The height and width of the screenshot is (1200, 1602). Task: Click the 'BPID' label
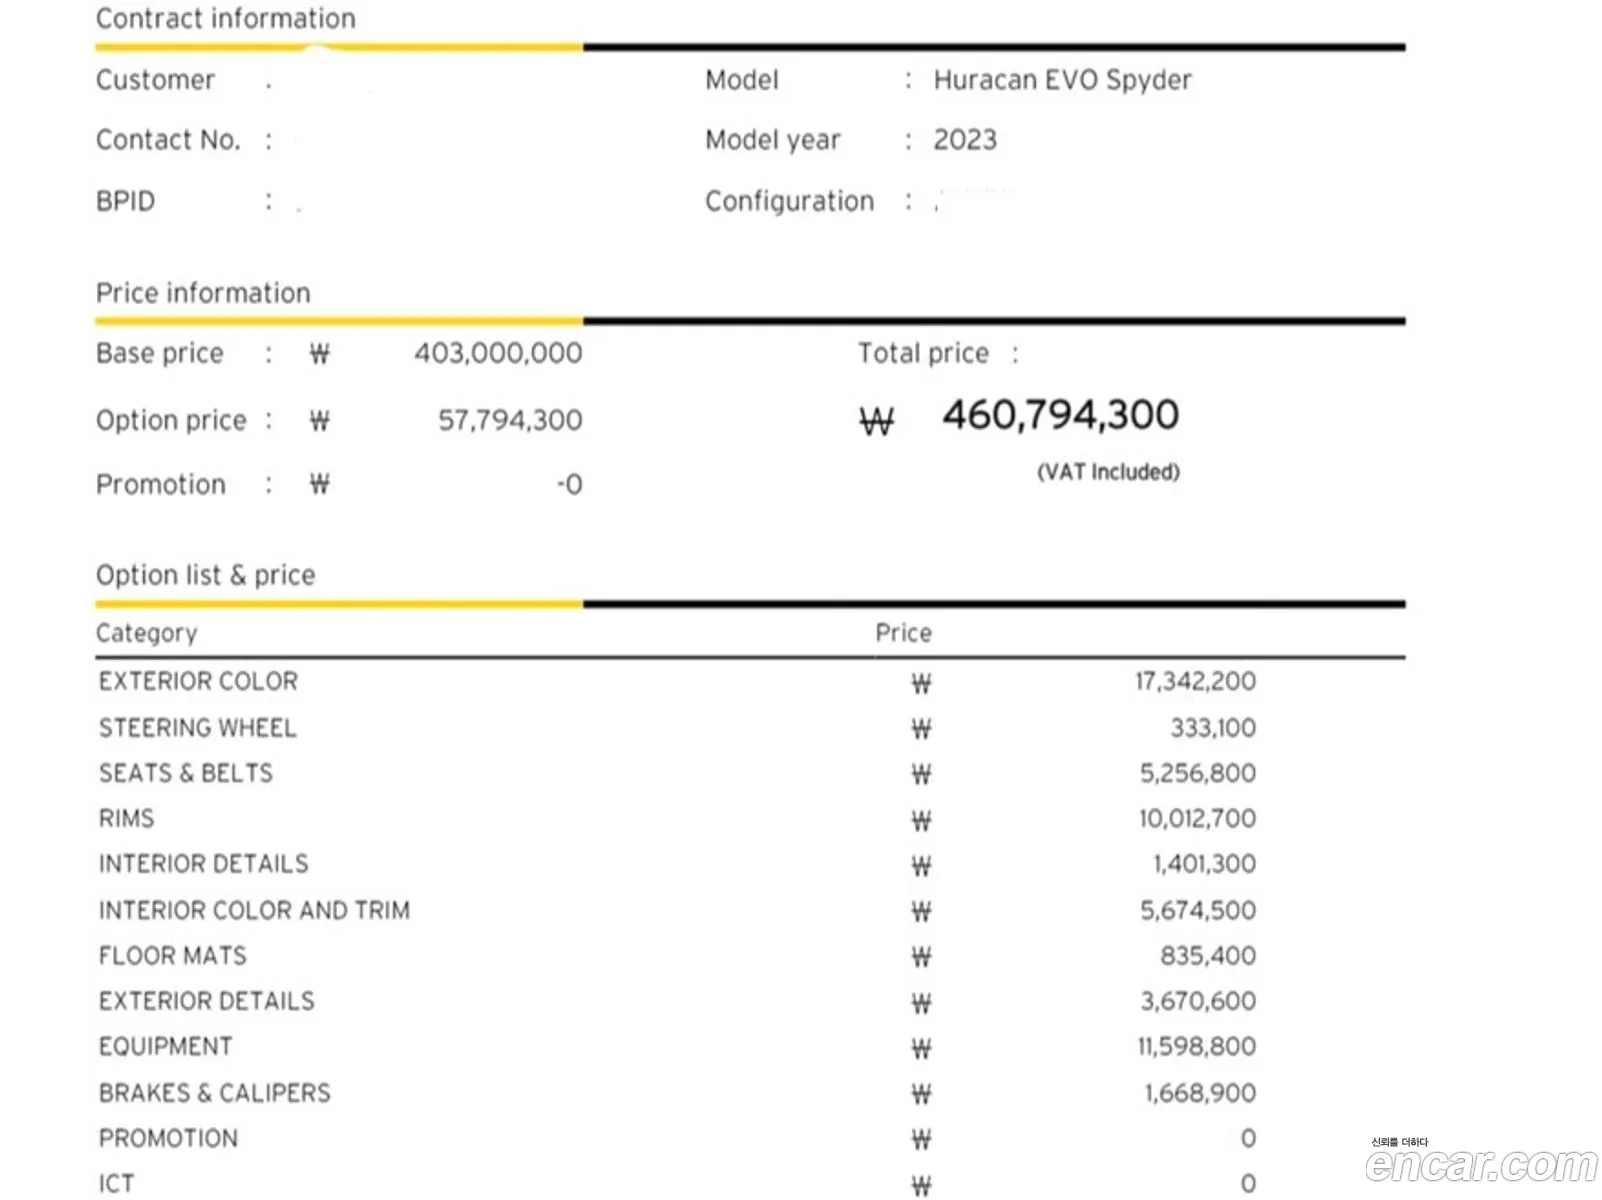(126, 201)
